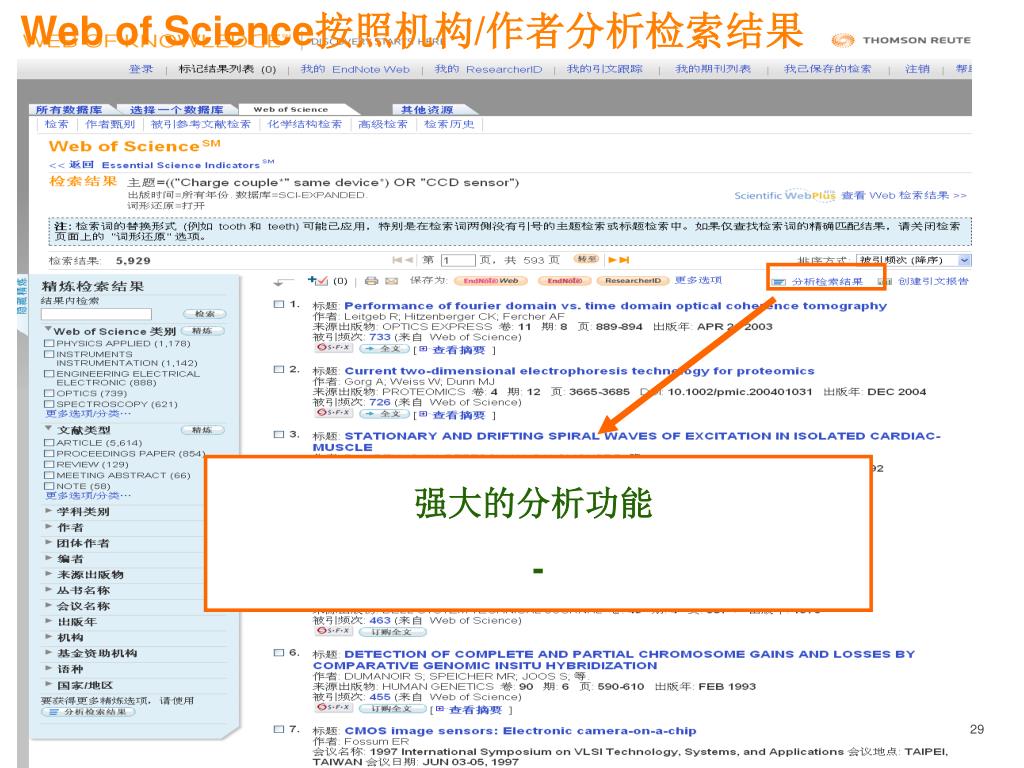Check the box for result 2
1024x768 pixels.
(x=279, y=369)
